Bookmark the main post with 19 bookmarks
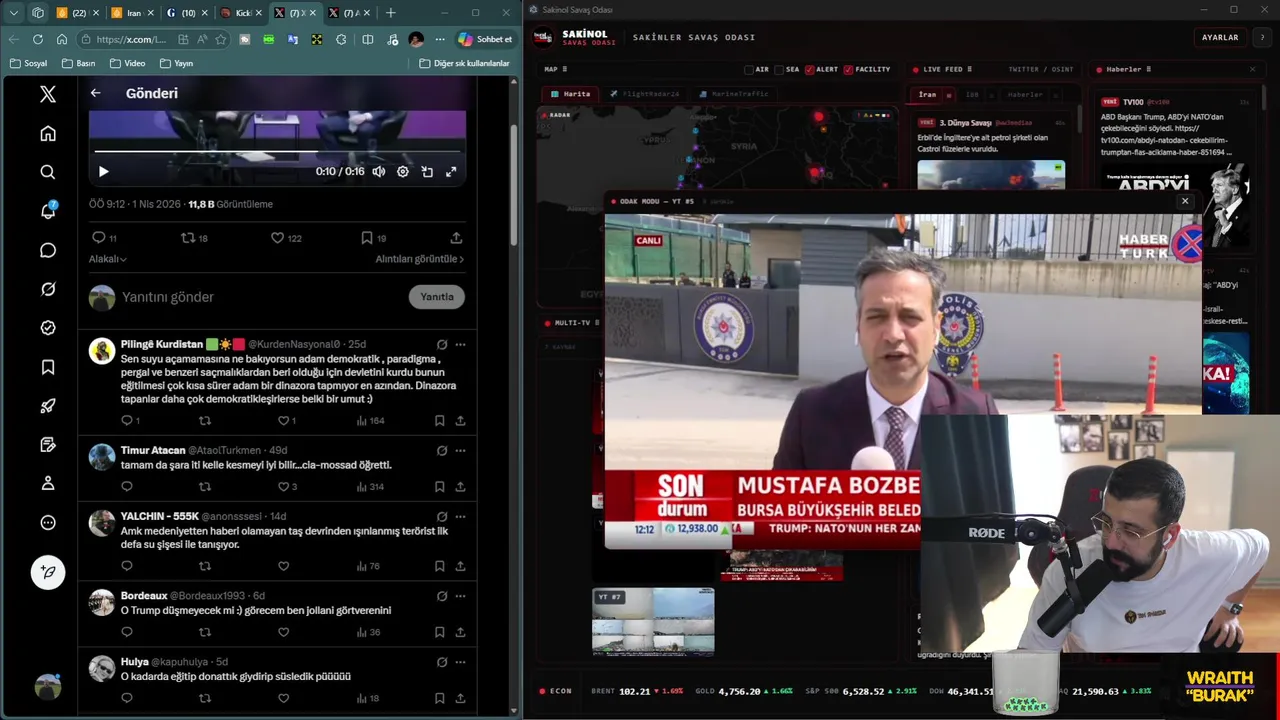 click(373, 238)
